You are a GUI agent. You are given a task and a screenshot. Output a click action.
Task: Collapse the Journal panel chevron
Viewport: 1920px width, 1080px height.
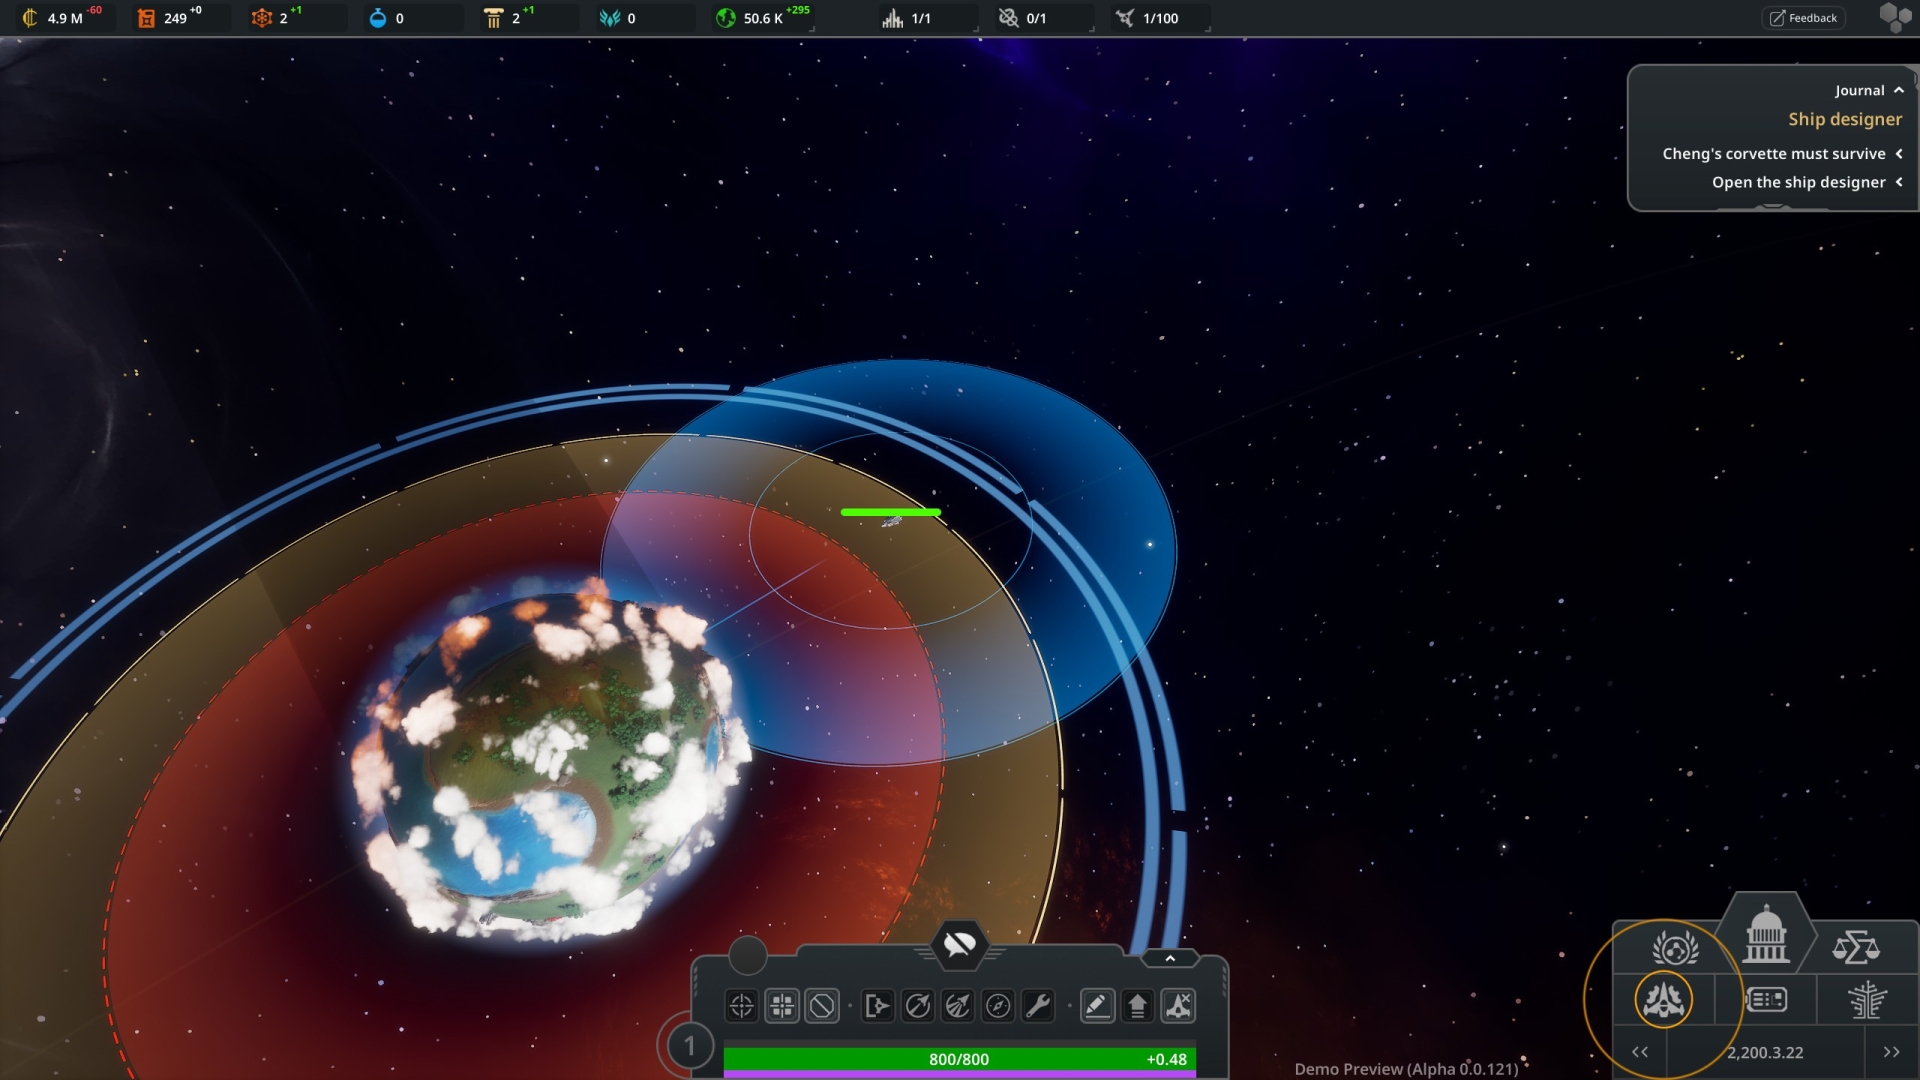point(1898,90)
